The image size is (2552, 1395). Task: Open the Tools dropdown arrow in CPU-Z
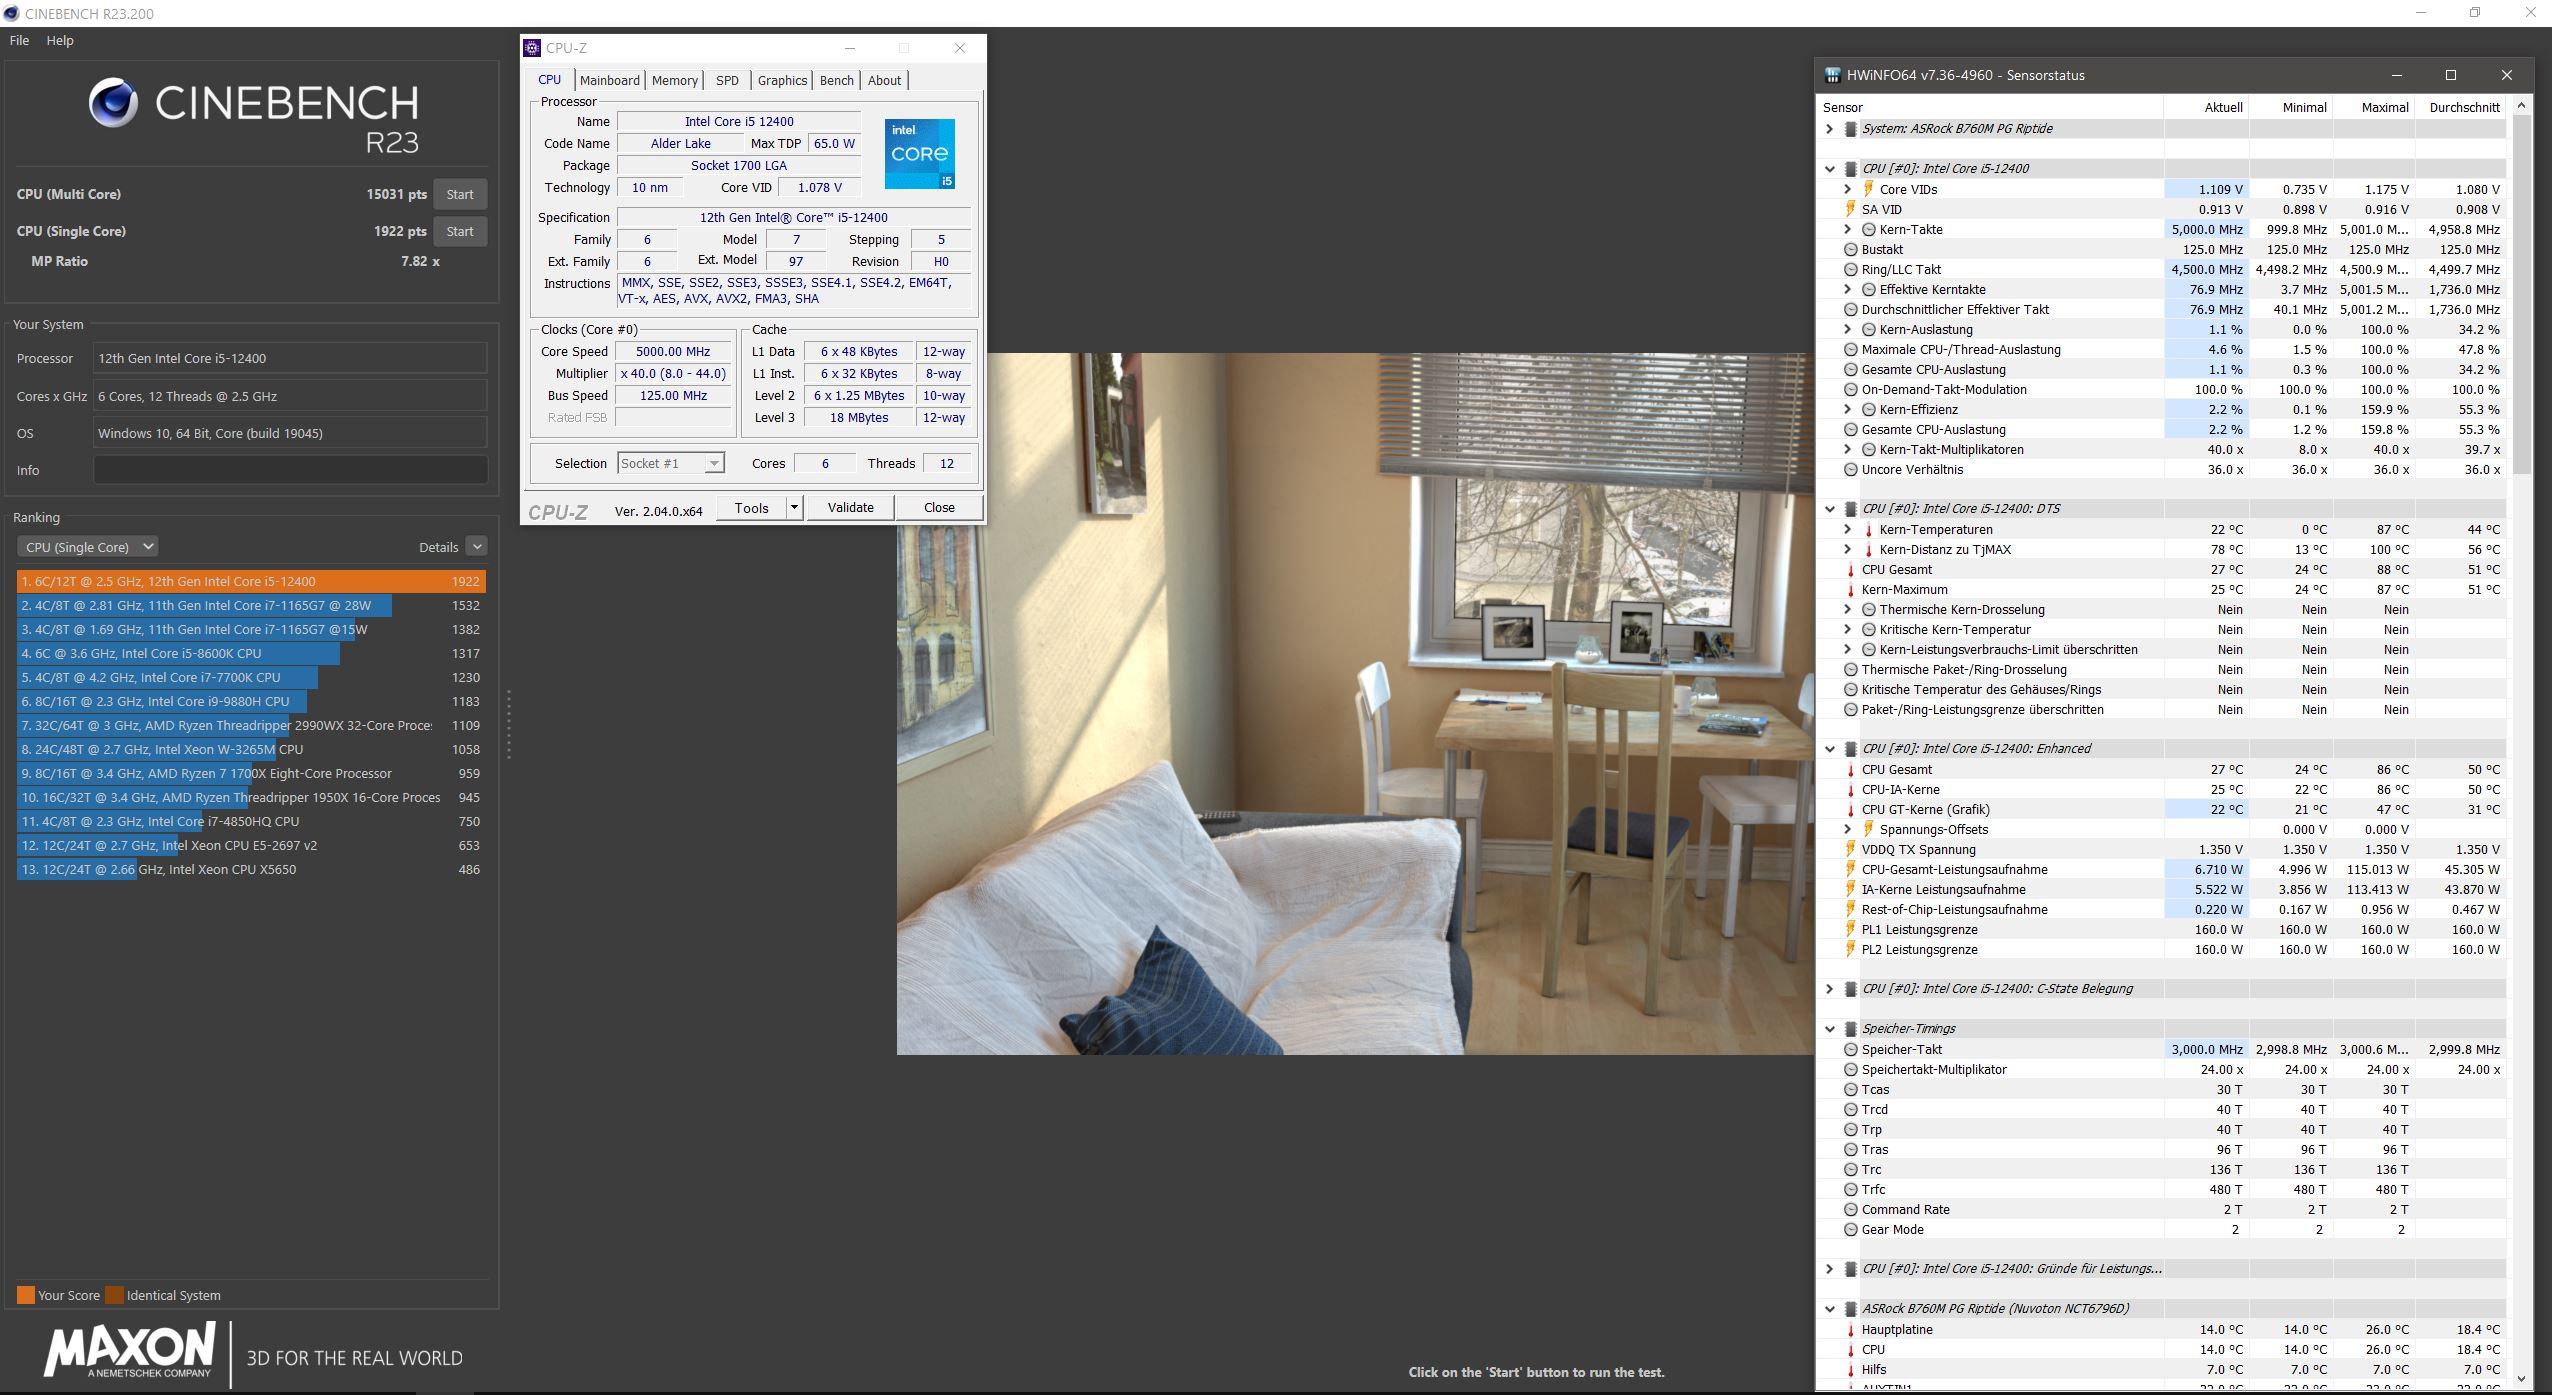click(x=794, y=508)
